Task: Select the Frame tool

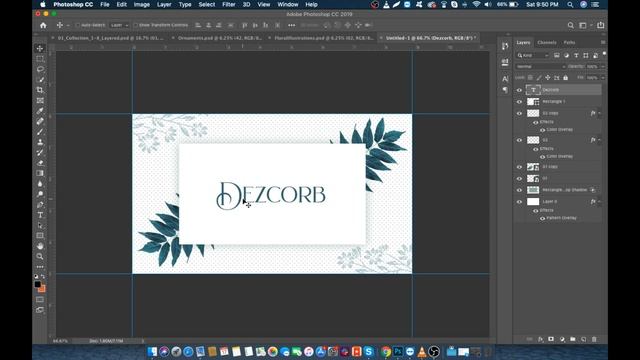Action: tap(40, 100)
